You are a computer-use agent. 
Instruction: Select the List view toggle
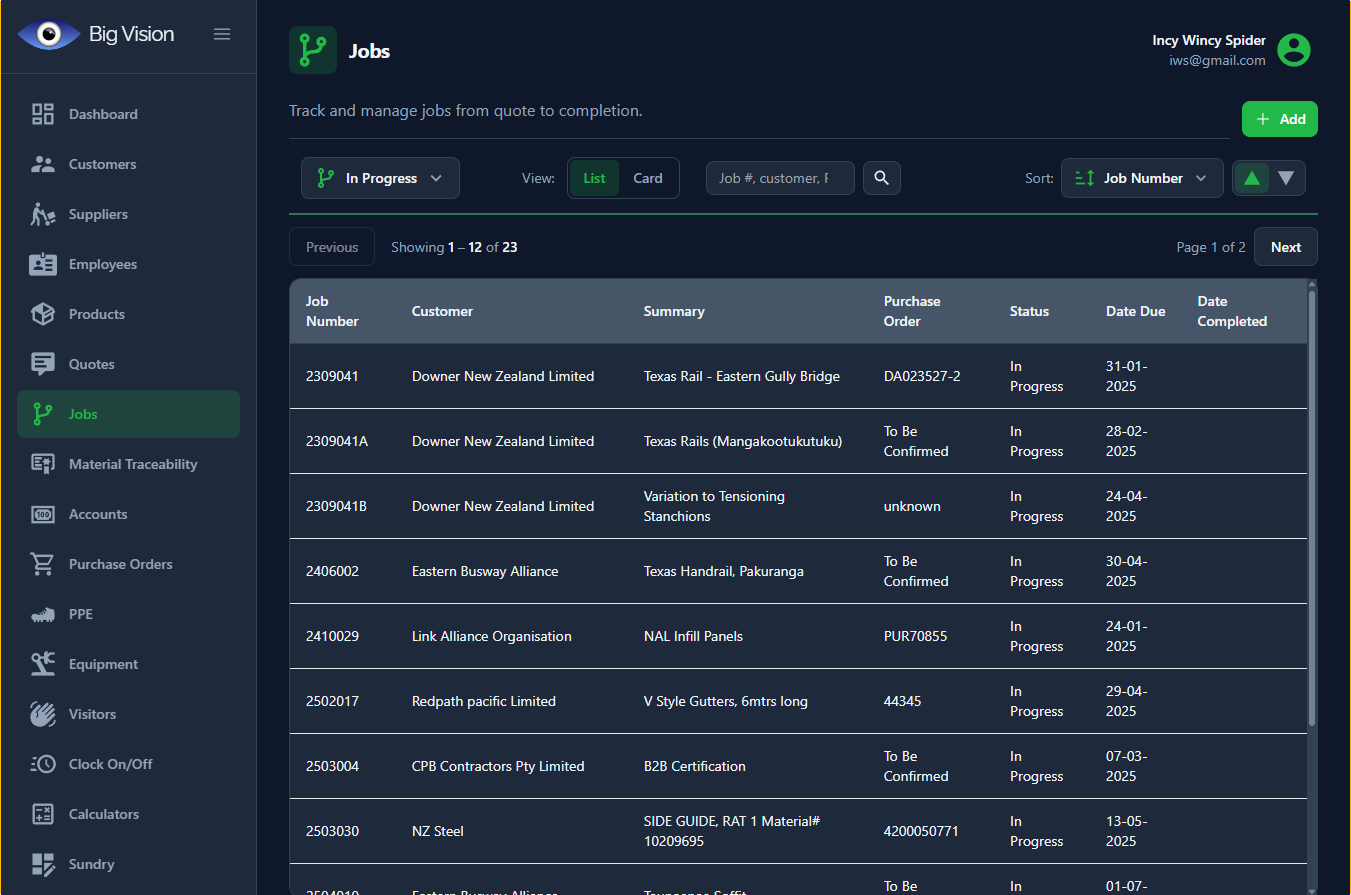(594, 178)
